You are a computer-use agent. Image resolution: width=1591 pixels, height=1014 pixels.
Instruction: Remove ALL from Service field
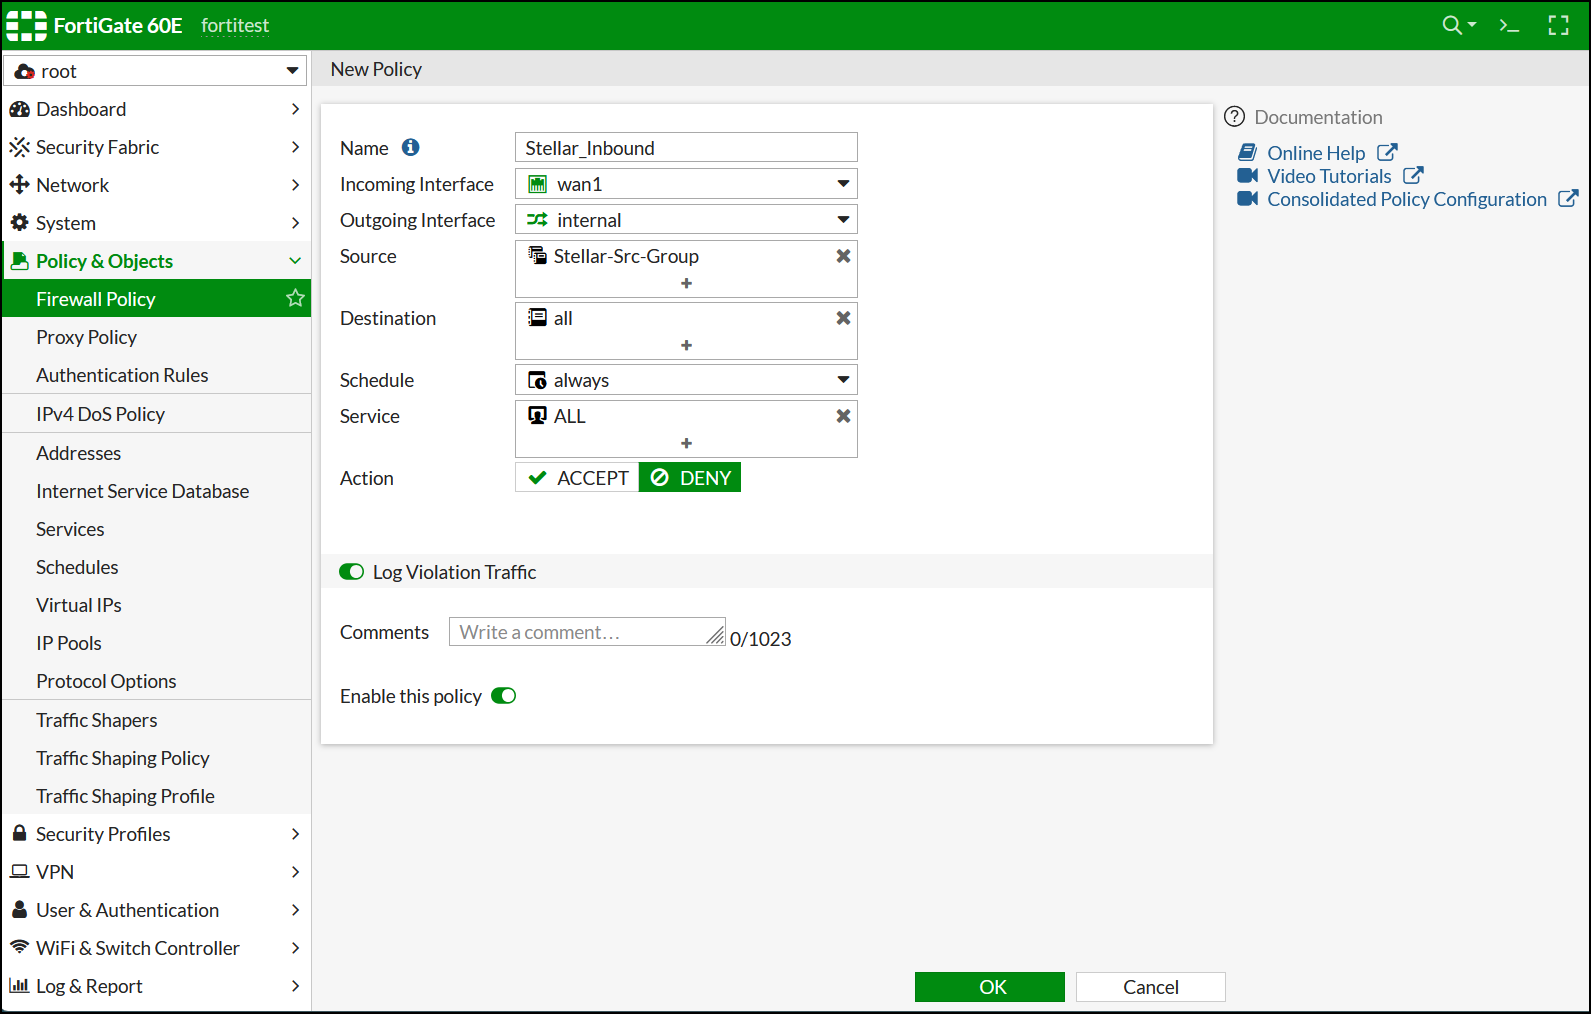tap(843, 416)
